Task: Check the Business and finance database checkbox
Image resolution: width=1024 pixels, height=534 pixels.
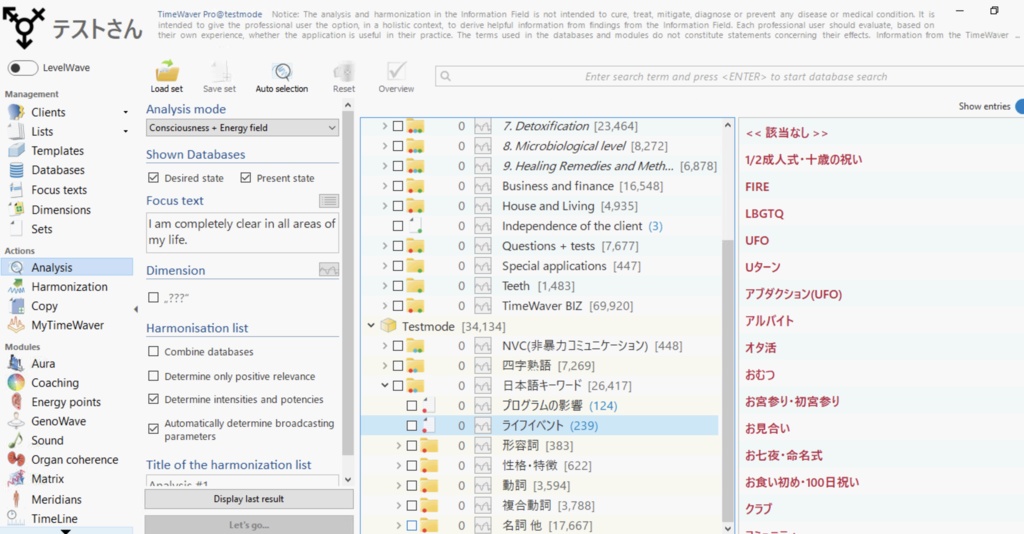Action: click(398, 186)
